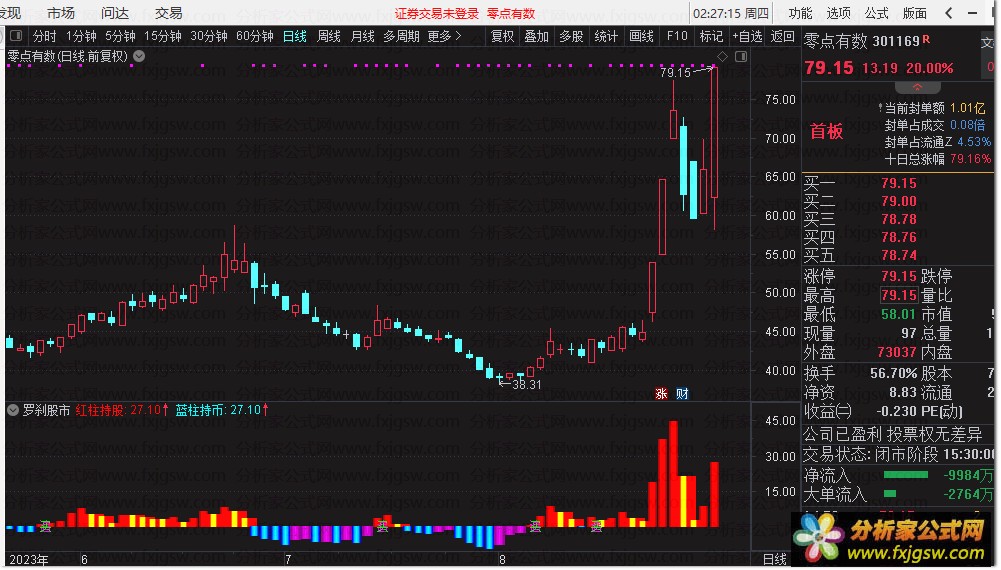Click 买四 price 78.76
Viewport: 1001px width, 570px height.
tap(898, 237)
